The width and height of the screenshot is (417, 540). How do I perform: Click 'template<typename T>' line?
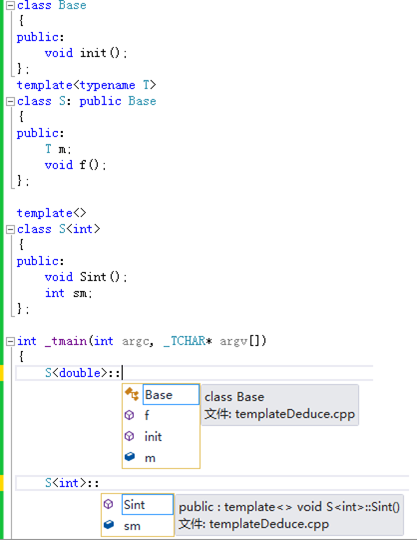pos(86,85)
